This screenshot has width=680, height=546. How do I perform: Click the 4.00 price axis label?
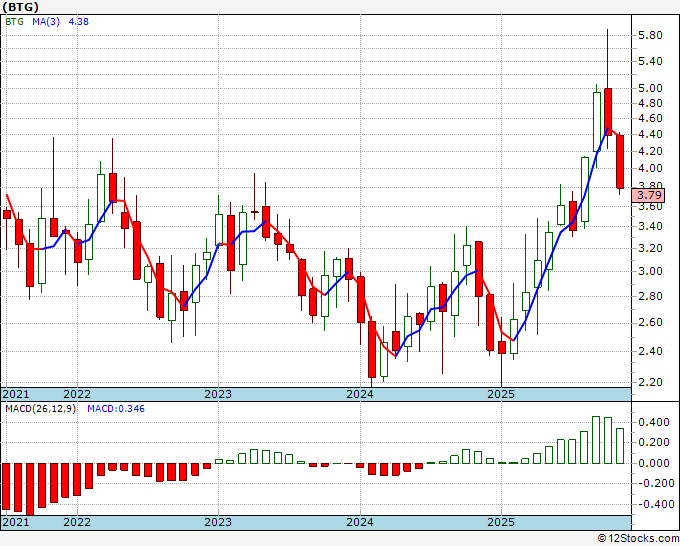point(650,168)
